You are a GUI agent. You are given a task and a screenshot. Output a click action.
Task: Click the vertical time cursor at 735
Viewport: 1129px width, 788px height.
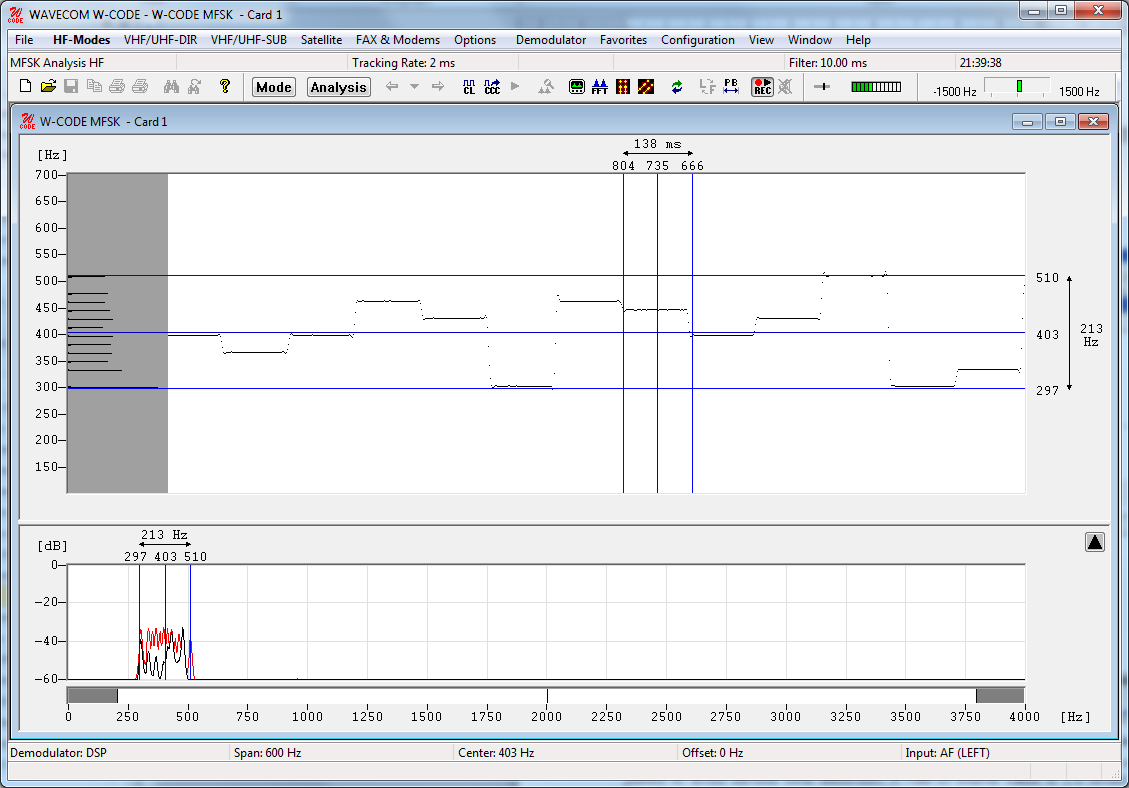(657, 333)
